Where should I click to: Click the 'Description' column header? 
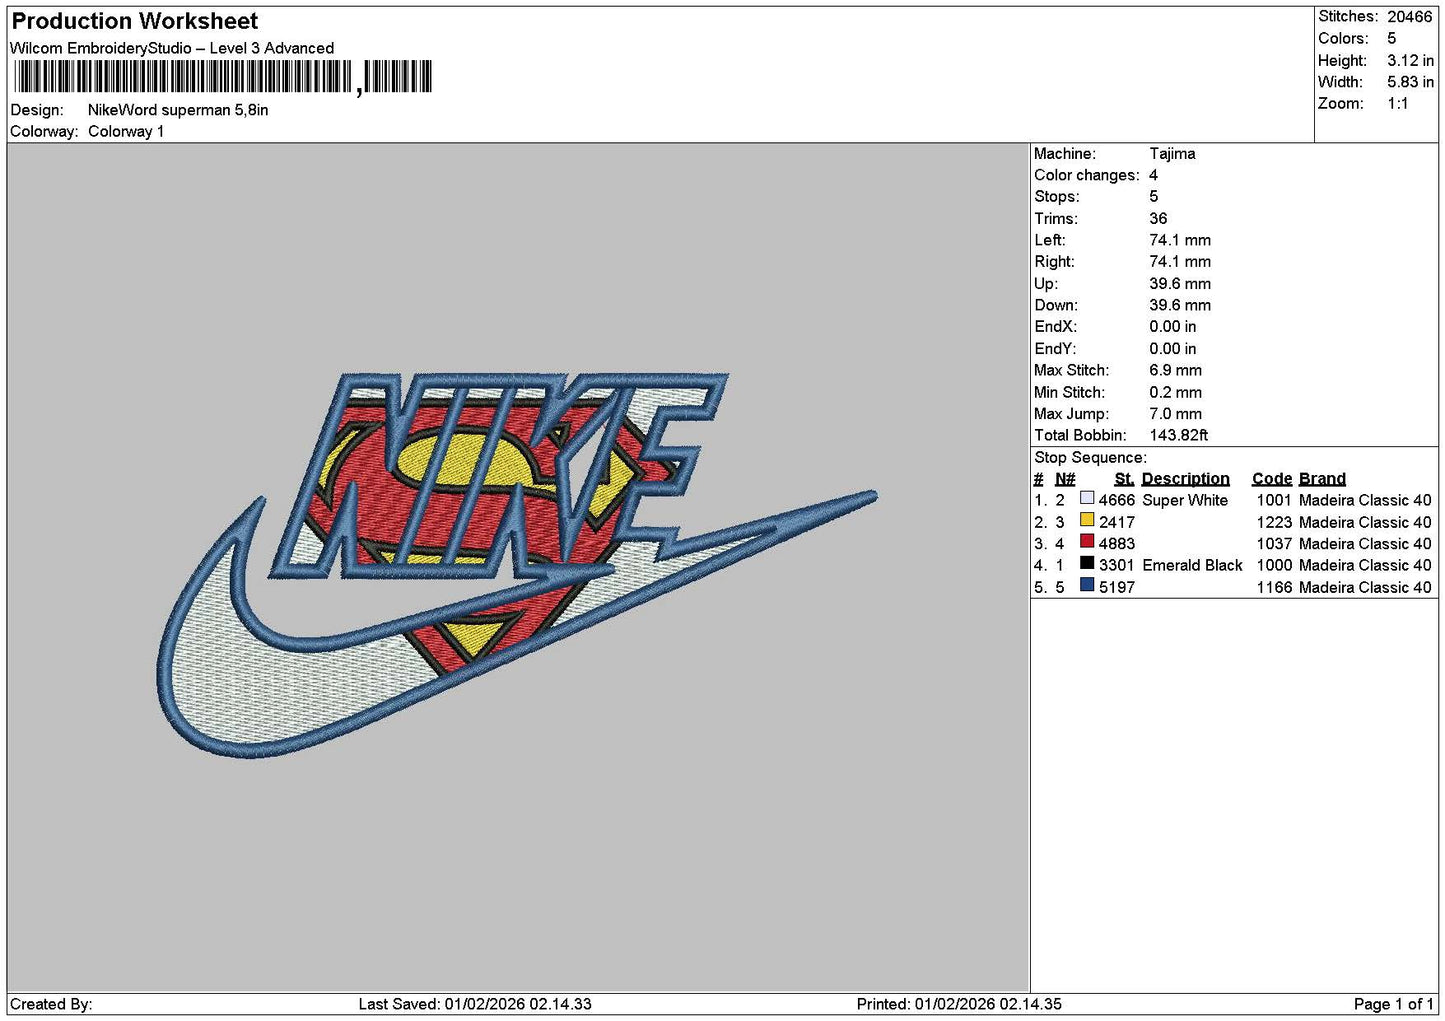tap(1186, 479)
